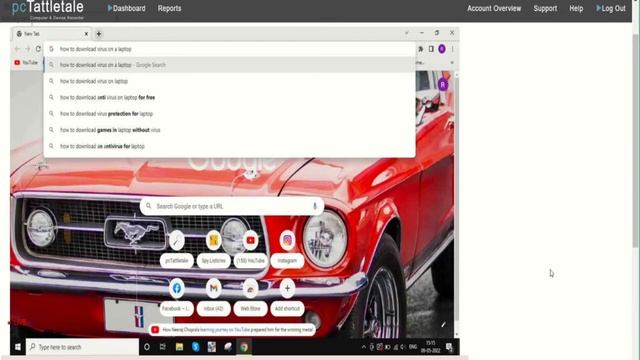Click the Google search box on page
This screenshot has height=360, width=640.
[x=232, y=206]
